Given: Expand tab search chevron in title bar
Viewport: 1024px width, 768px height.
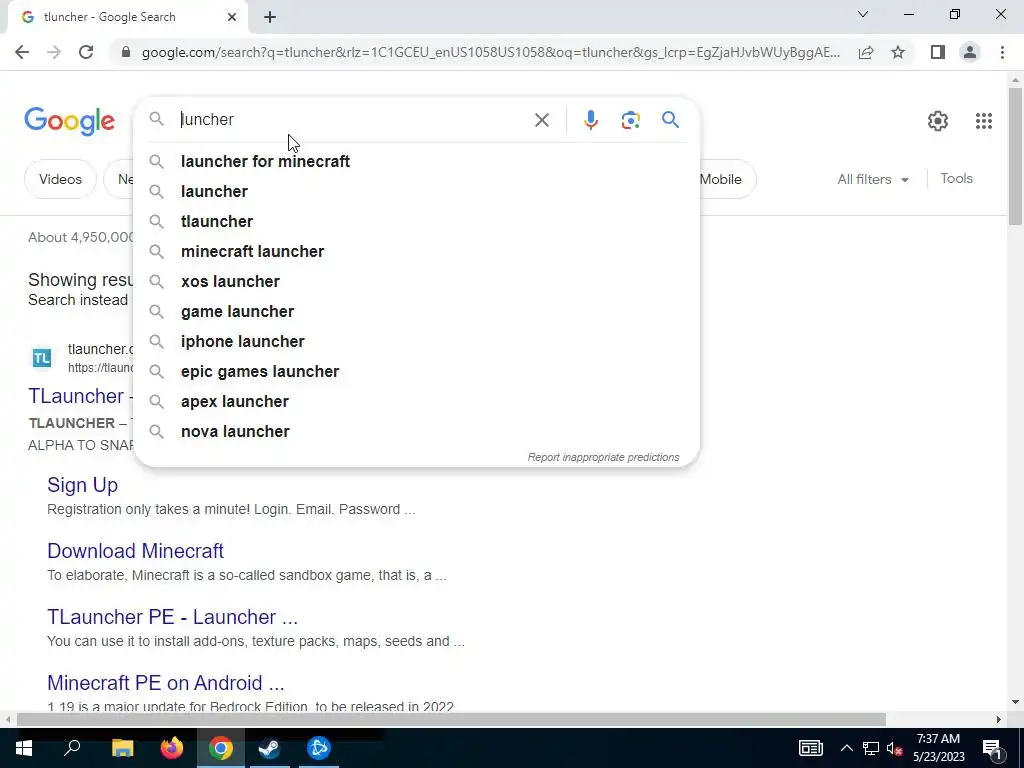Looking at the screenshot, I should pyautogui.click(x=863, y=14).
